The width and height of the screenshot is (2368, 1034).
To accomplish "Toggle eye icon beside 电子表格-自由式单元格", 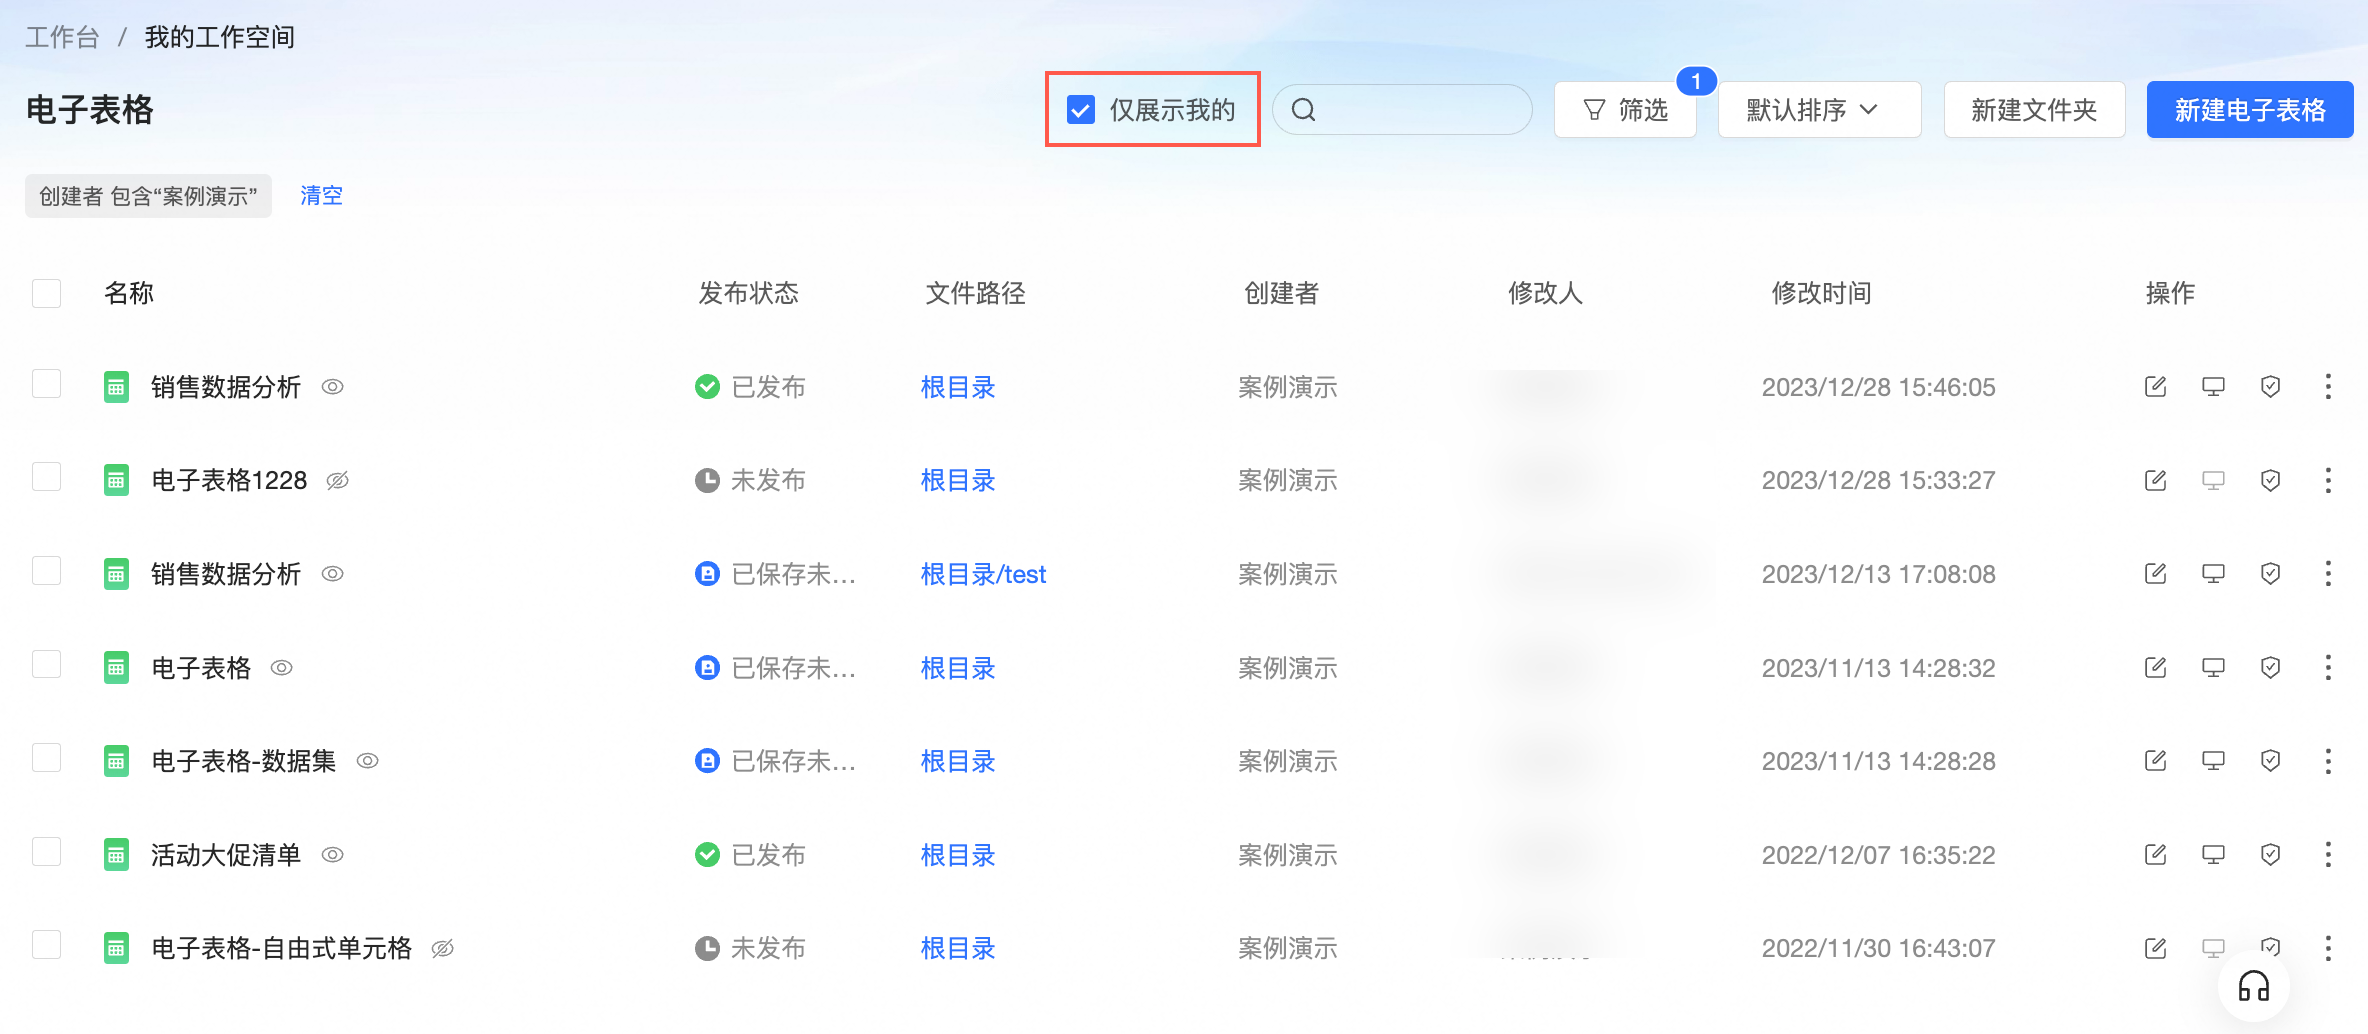I will (443, 948).
